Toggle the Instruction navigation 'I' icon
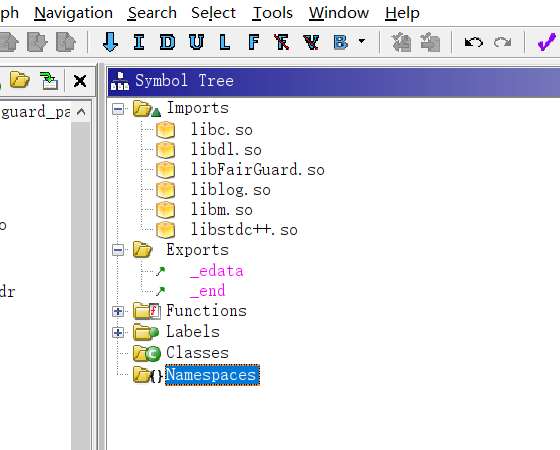Screen dimensions: 560x450 point(139,42)
